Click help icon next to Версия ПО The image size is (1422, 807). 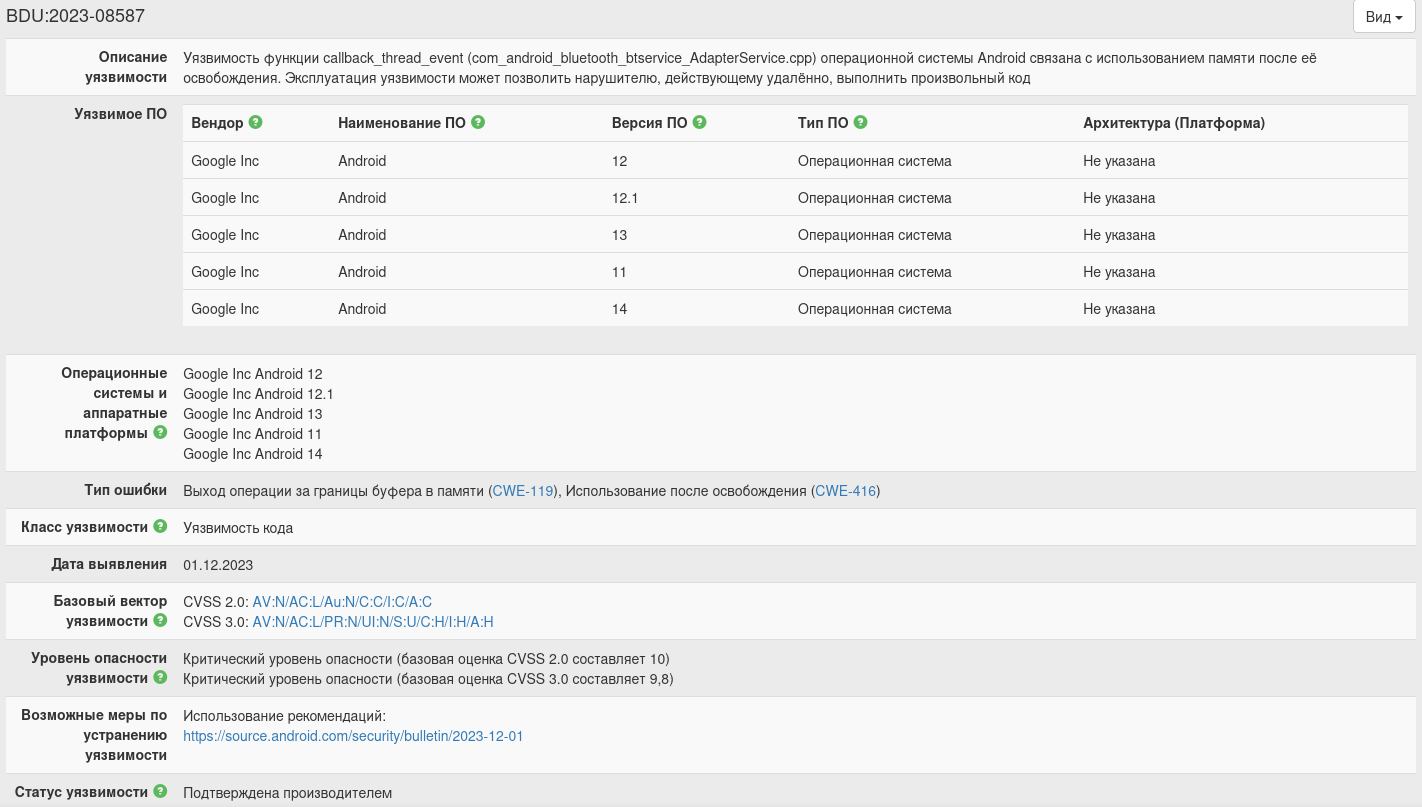tap(699, 122)
